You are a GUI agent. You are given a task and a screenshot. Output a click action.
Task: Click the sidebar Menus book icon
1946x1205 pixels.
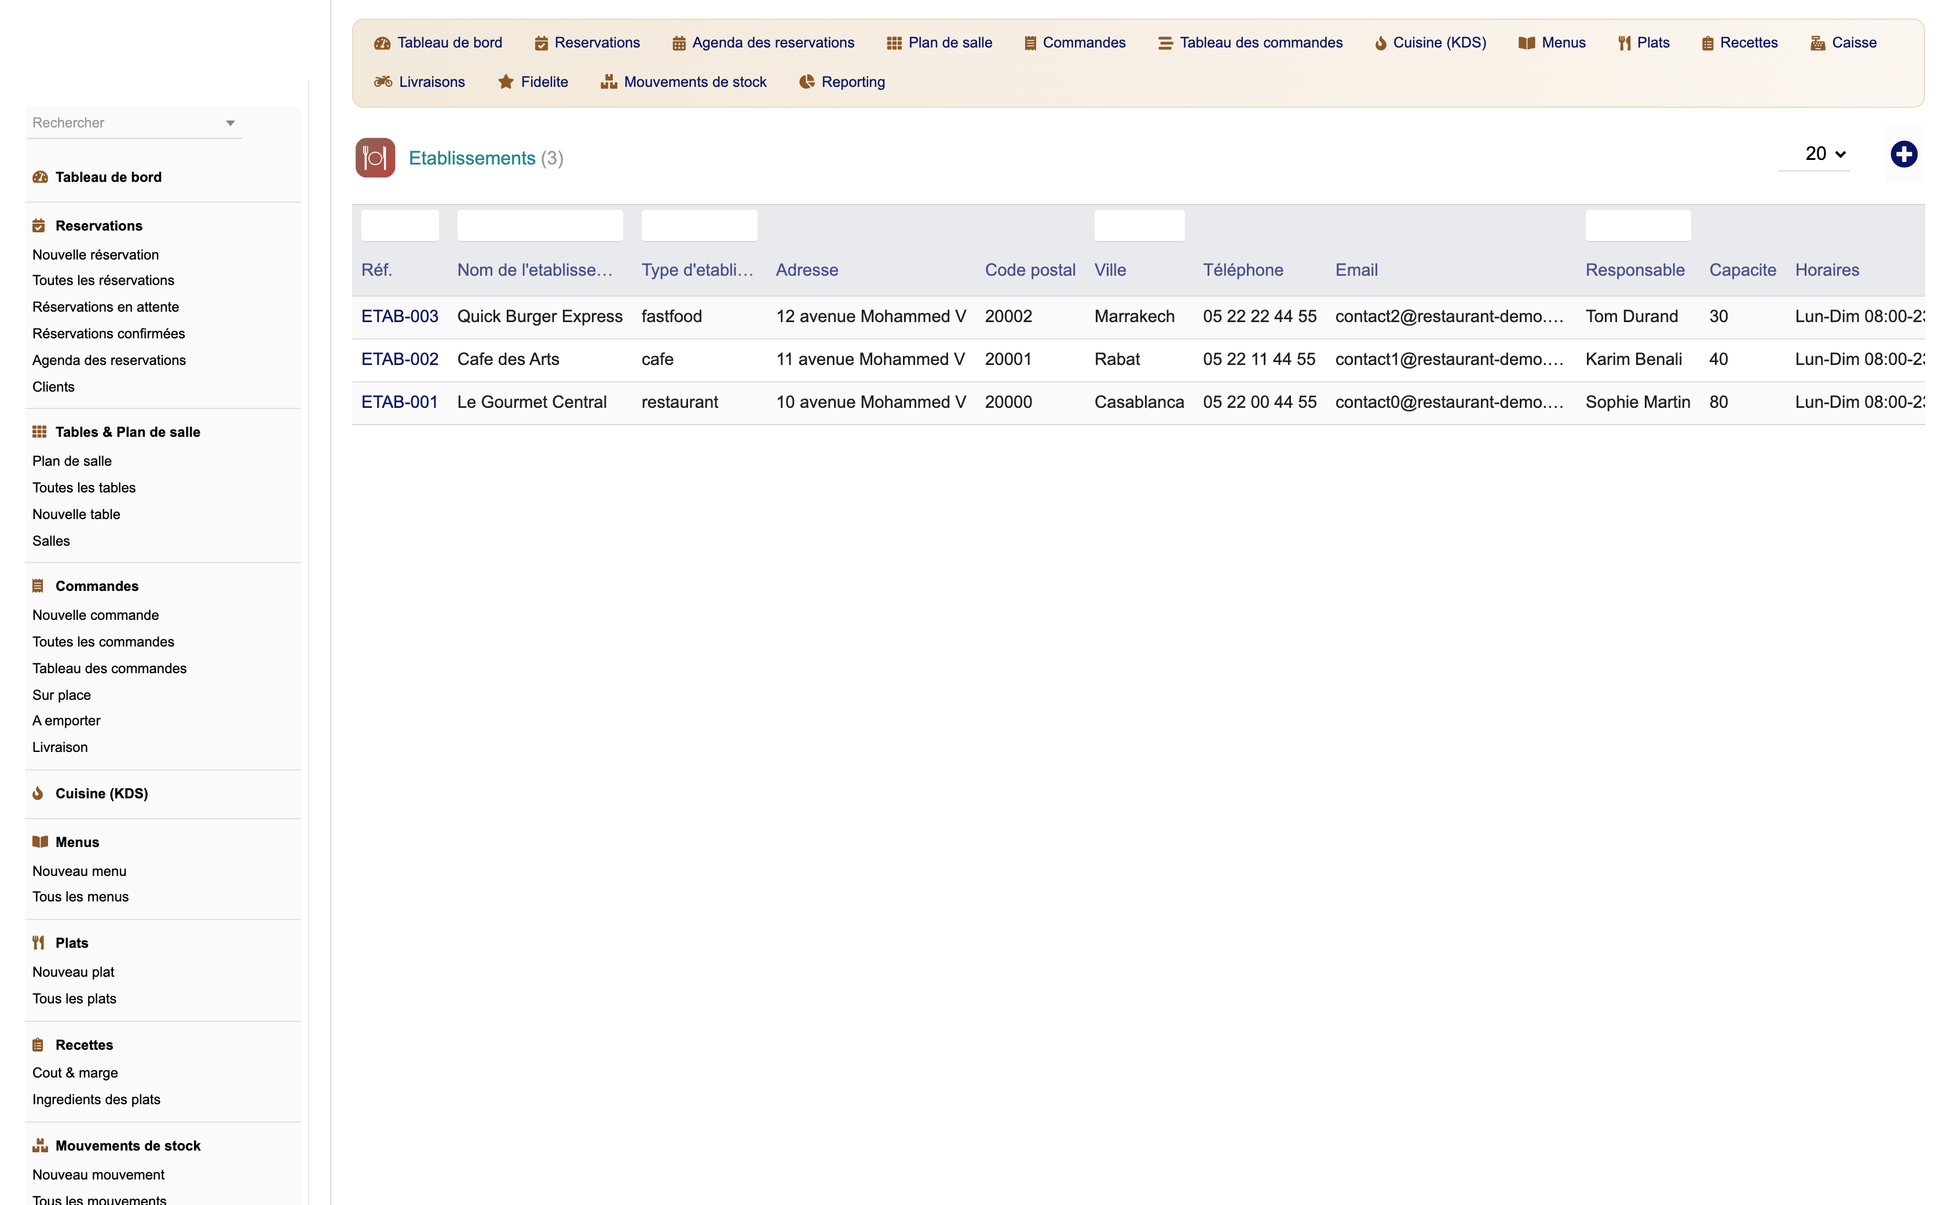[x=40, y=842]
